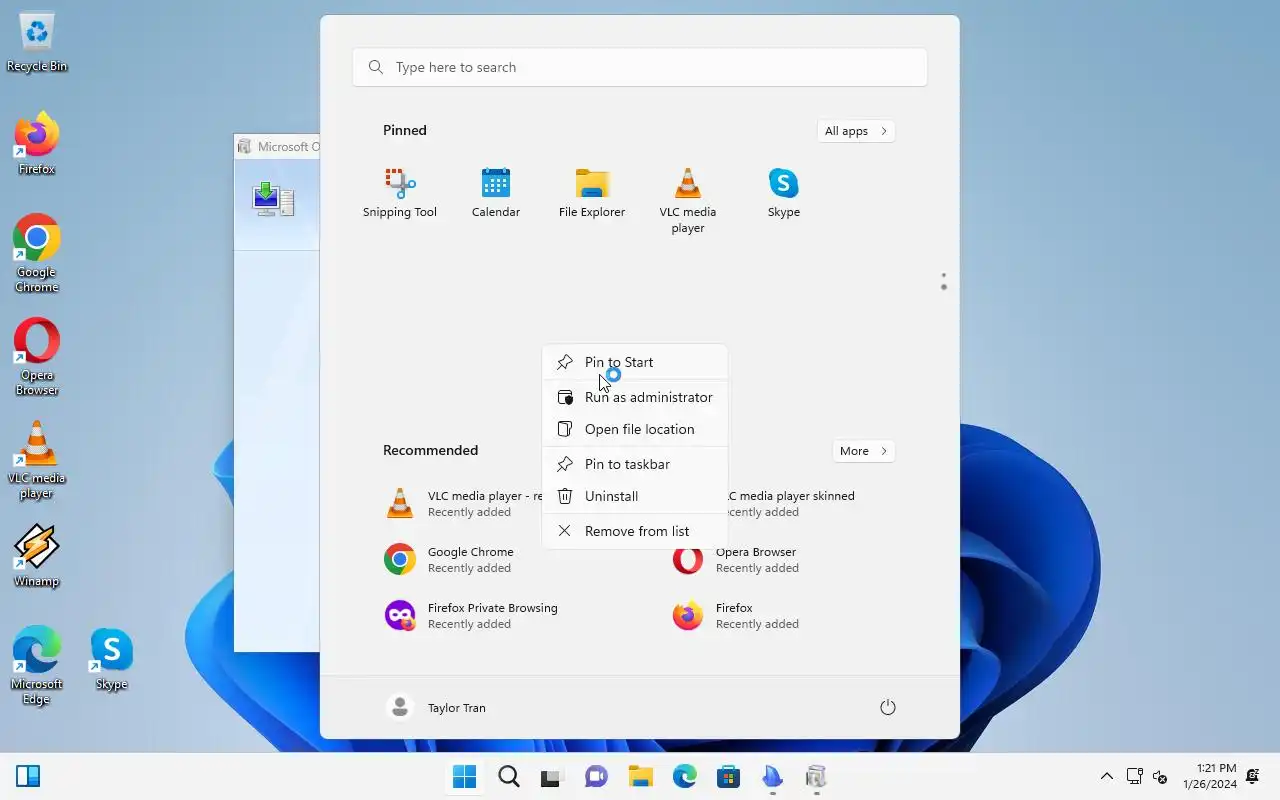The image size is (1280, 800).
Task: Choose Open file location
Action: (634, 429)
